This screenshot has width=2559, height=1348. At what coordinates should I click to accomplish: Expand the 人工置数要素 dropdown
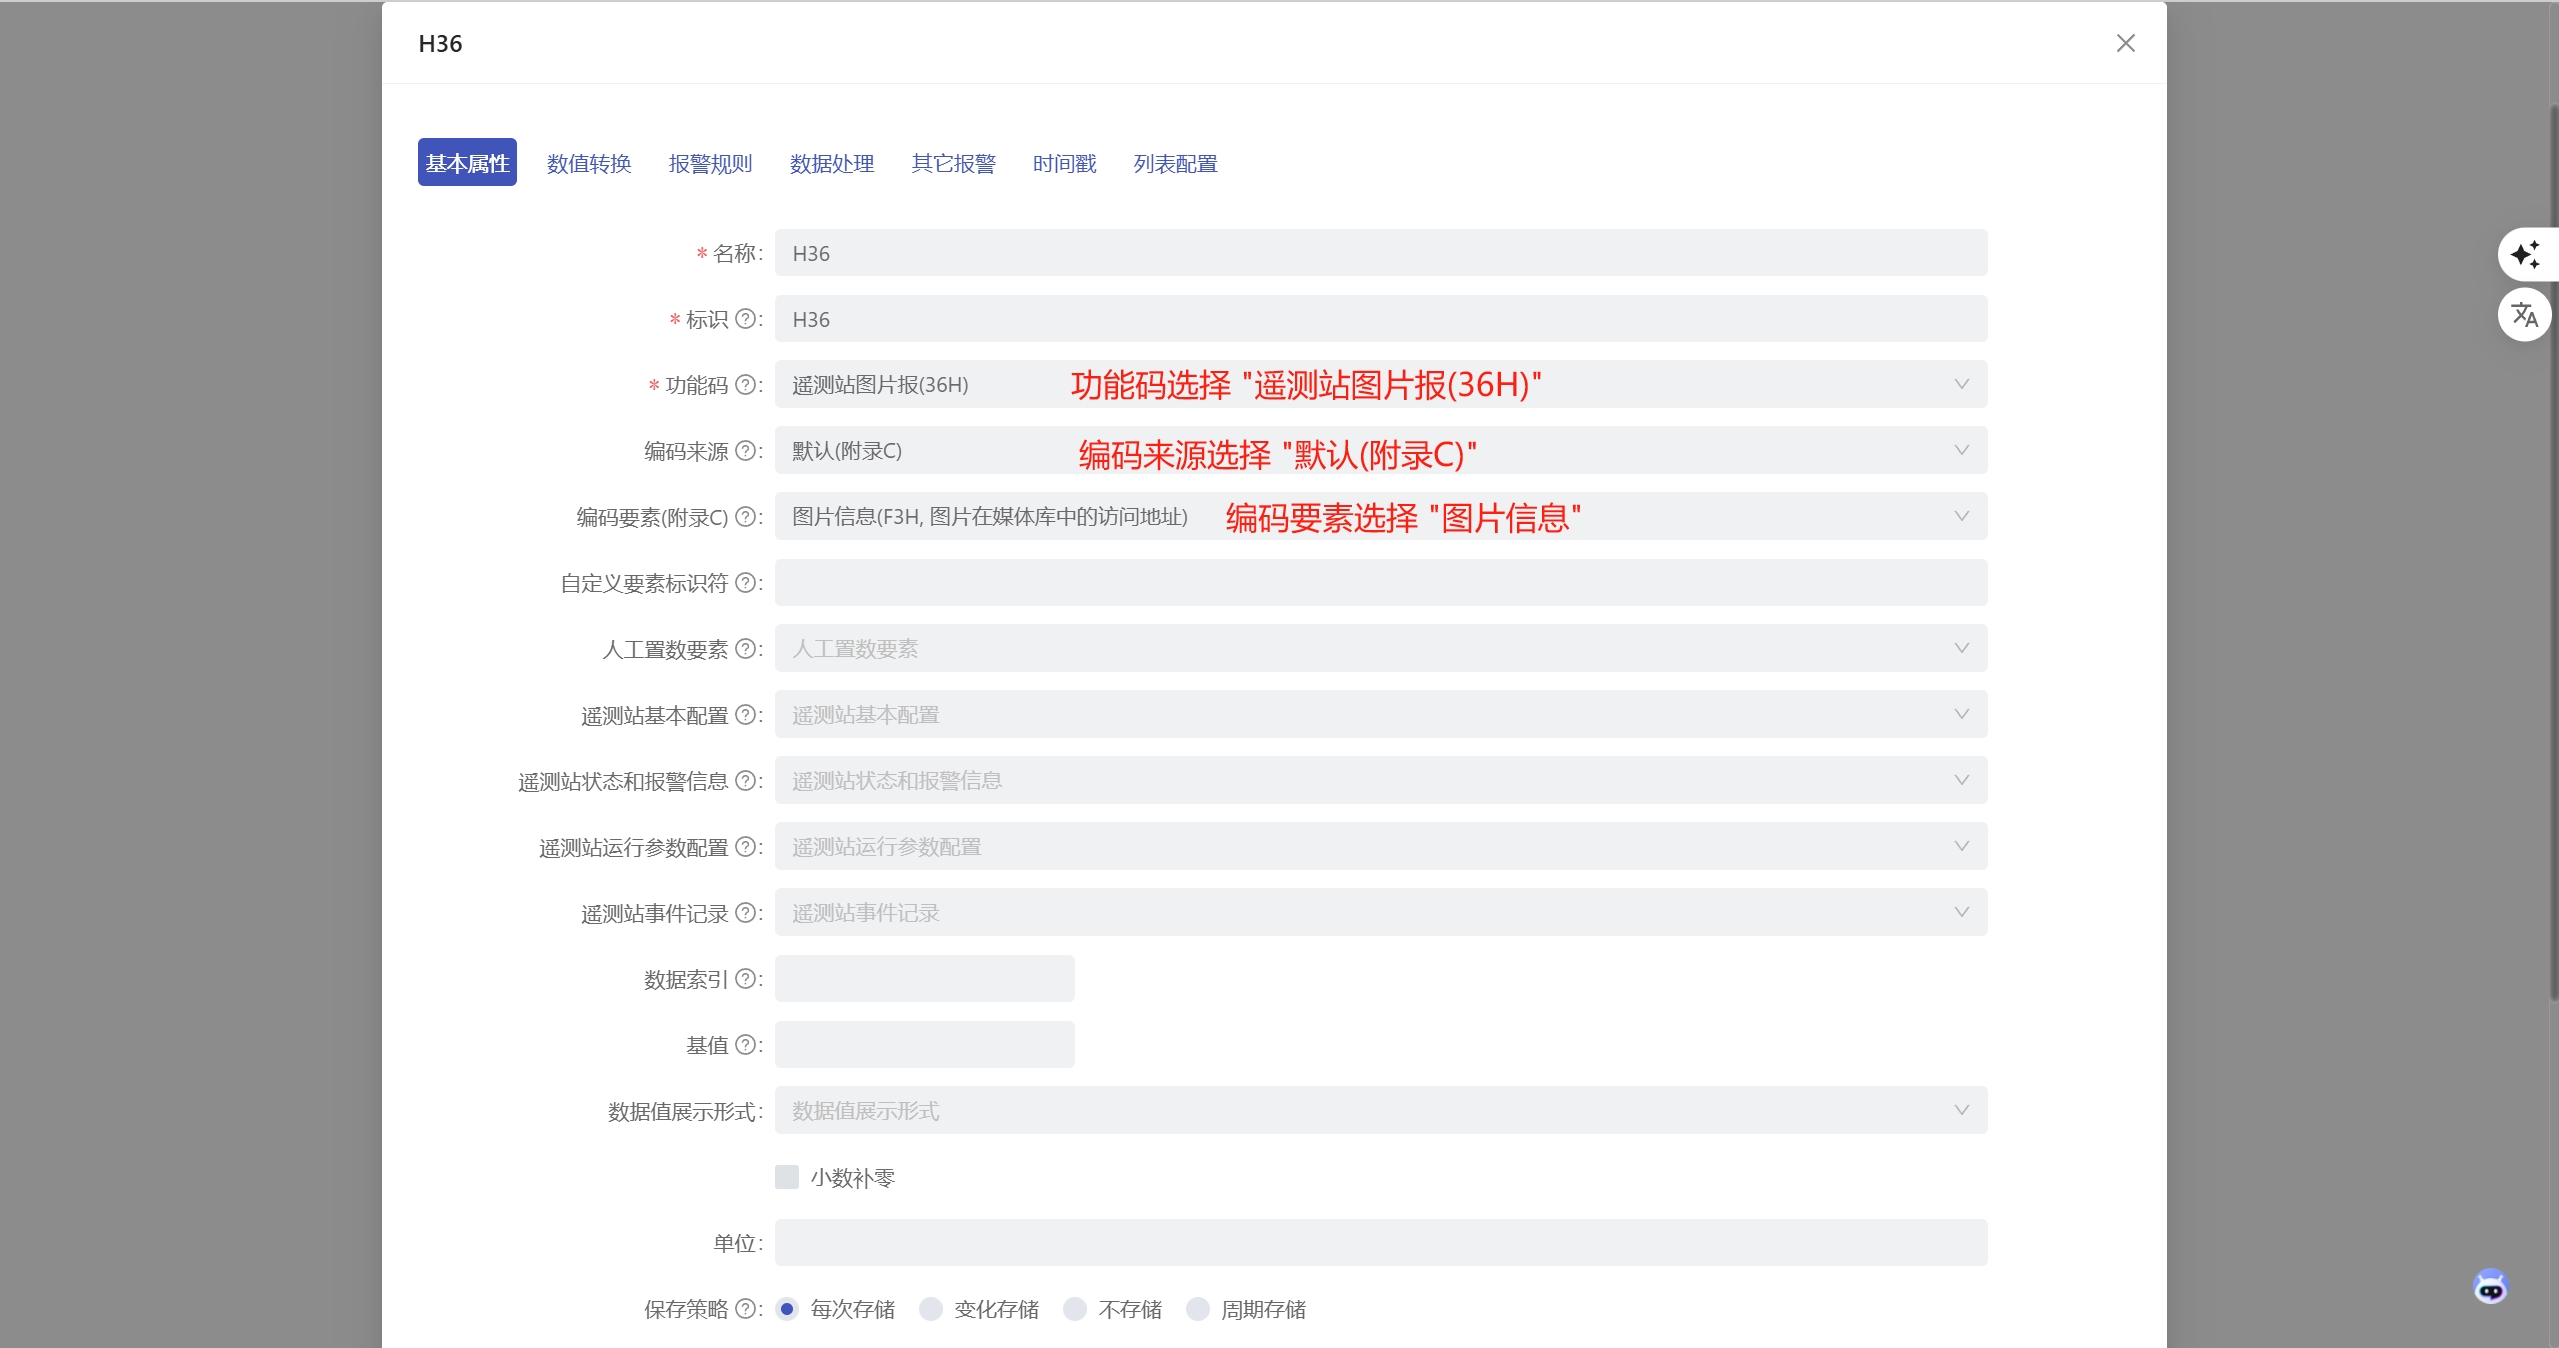[1381, 648]
